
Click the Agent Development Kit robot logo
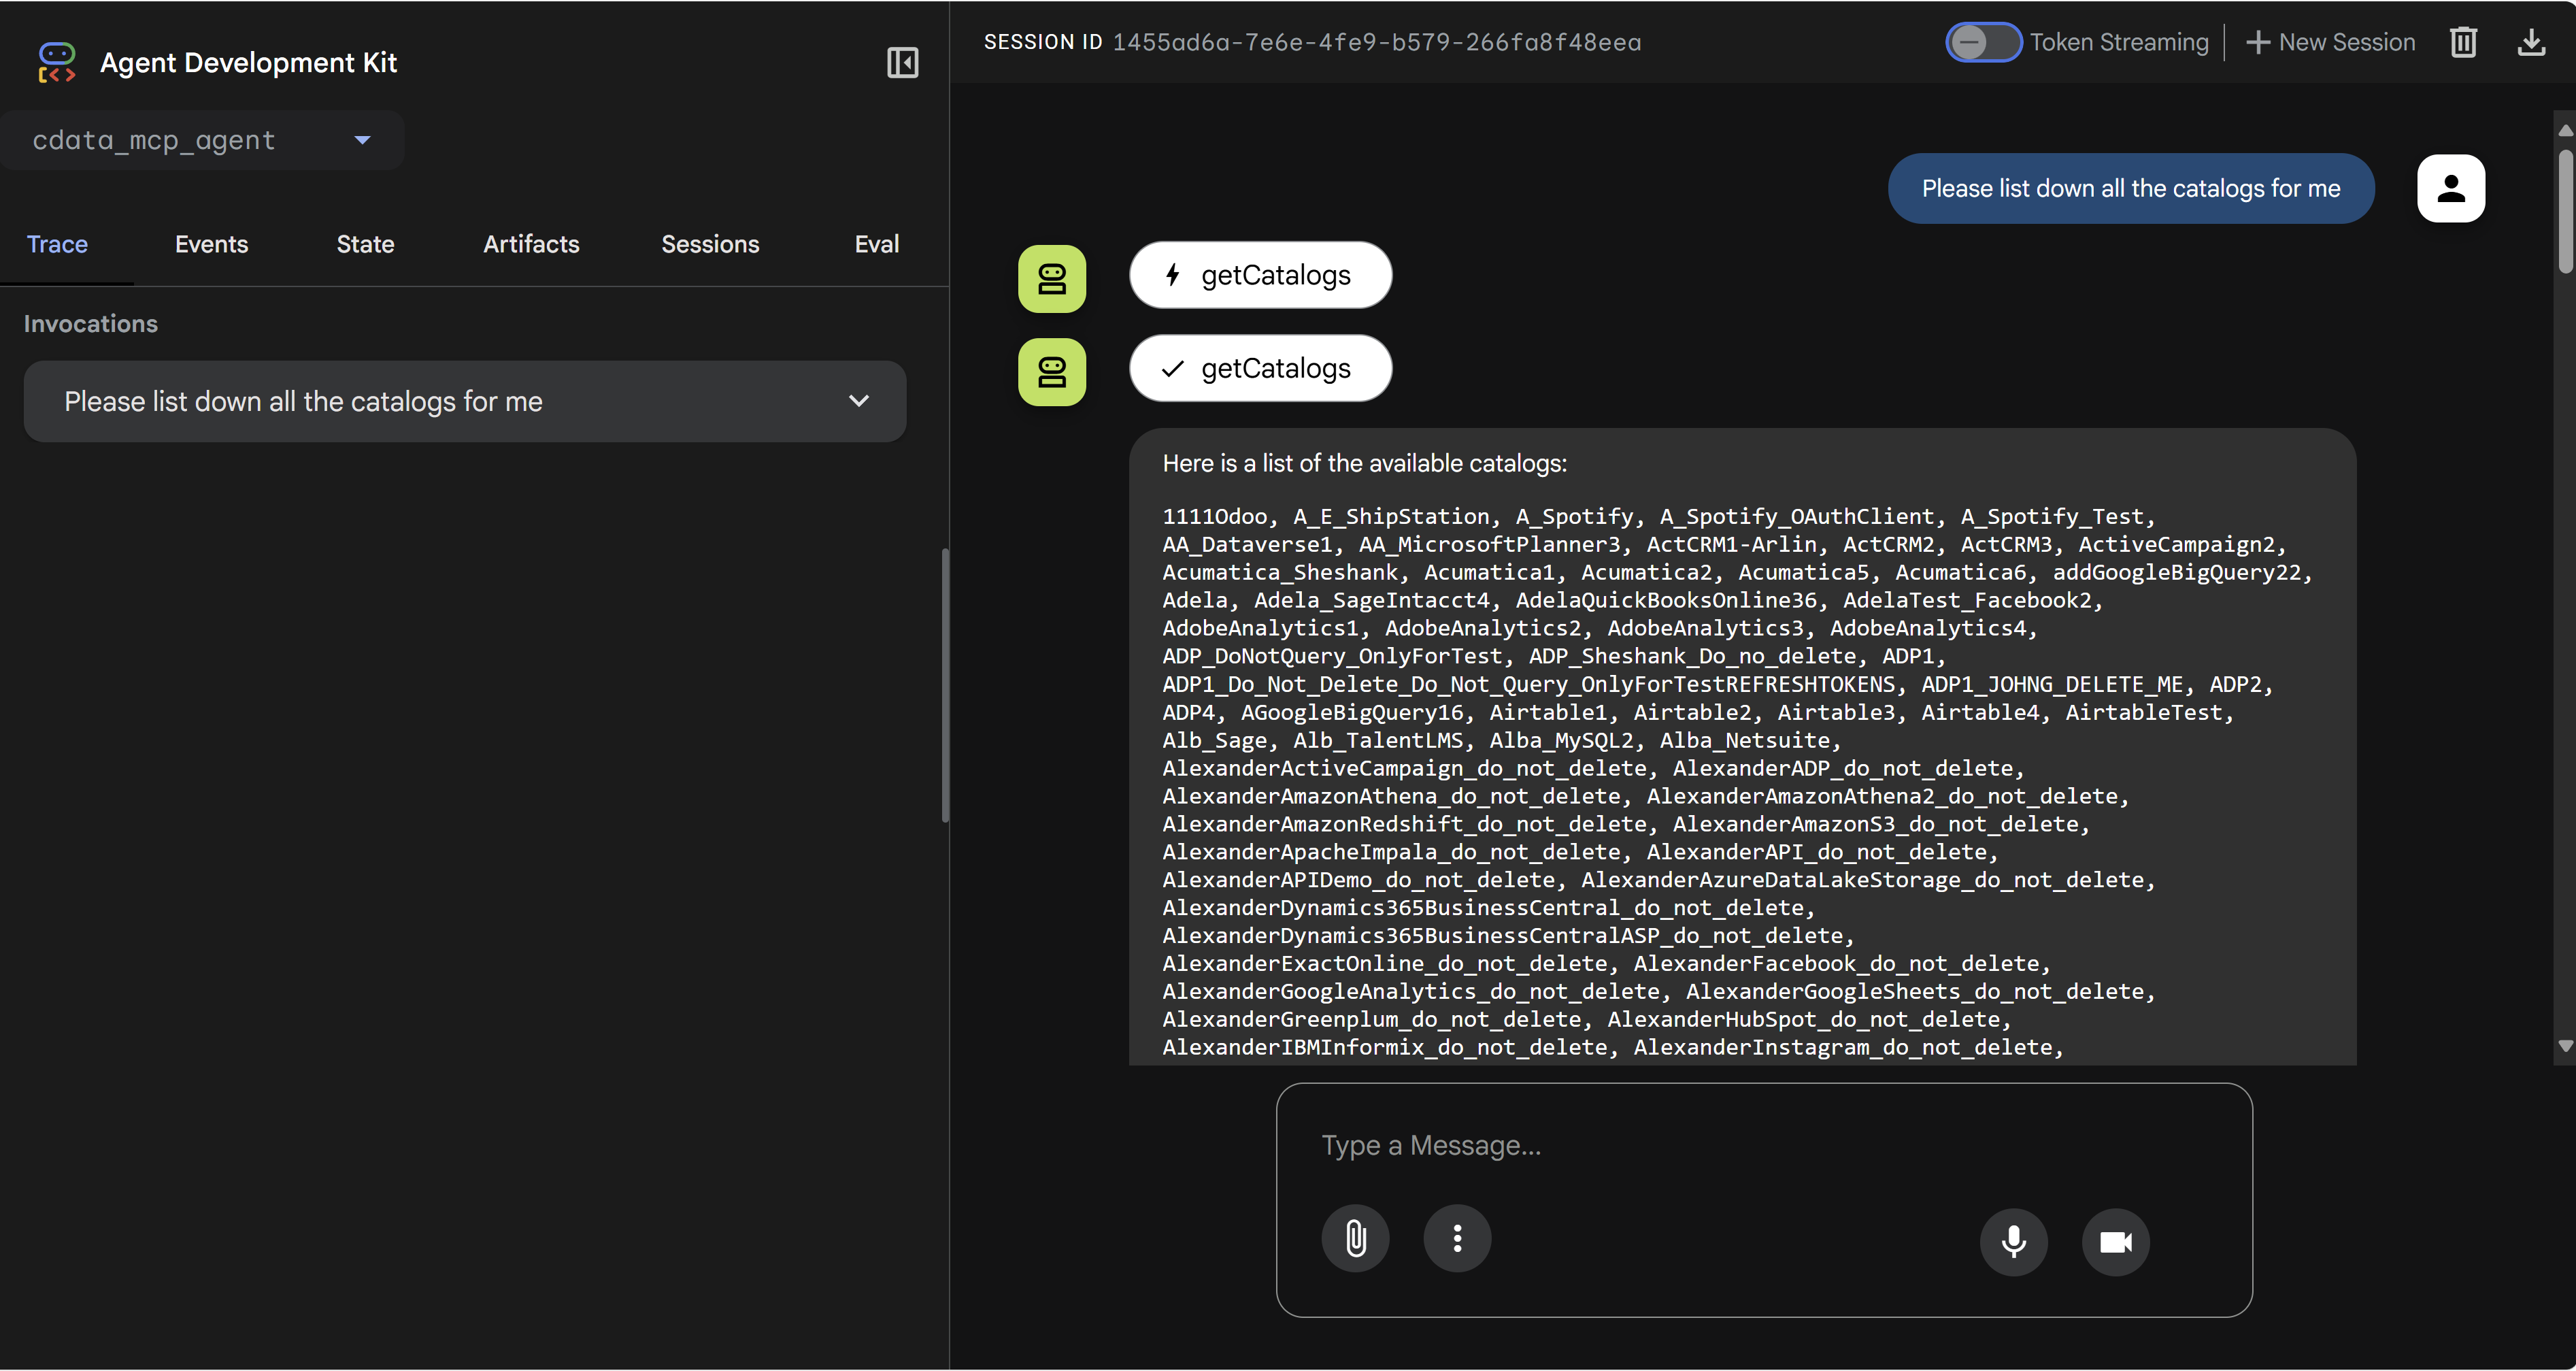56,62
